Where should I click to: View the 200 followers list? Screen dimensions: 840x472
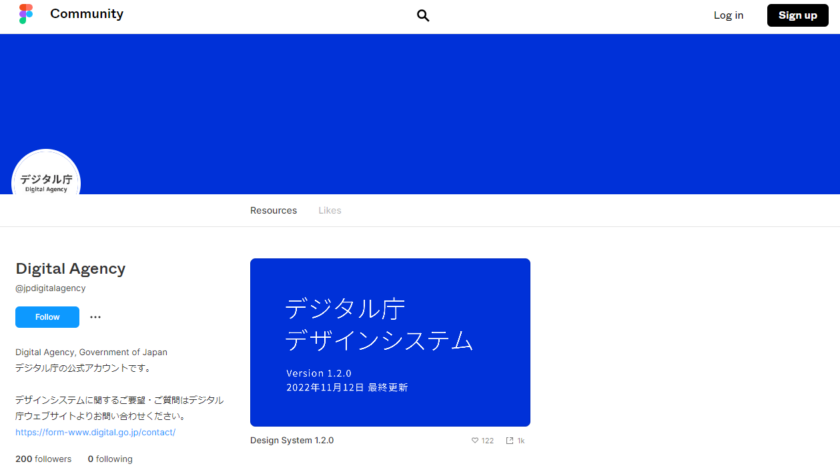point(43,459)
